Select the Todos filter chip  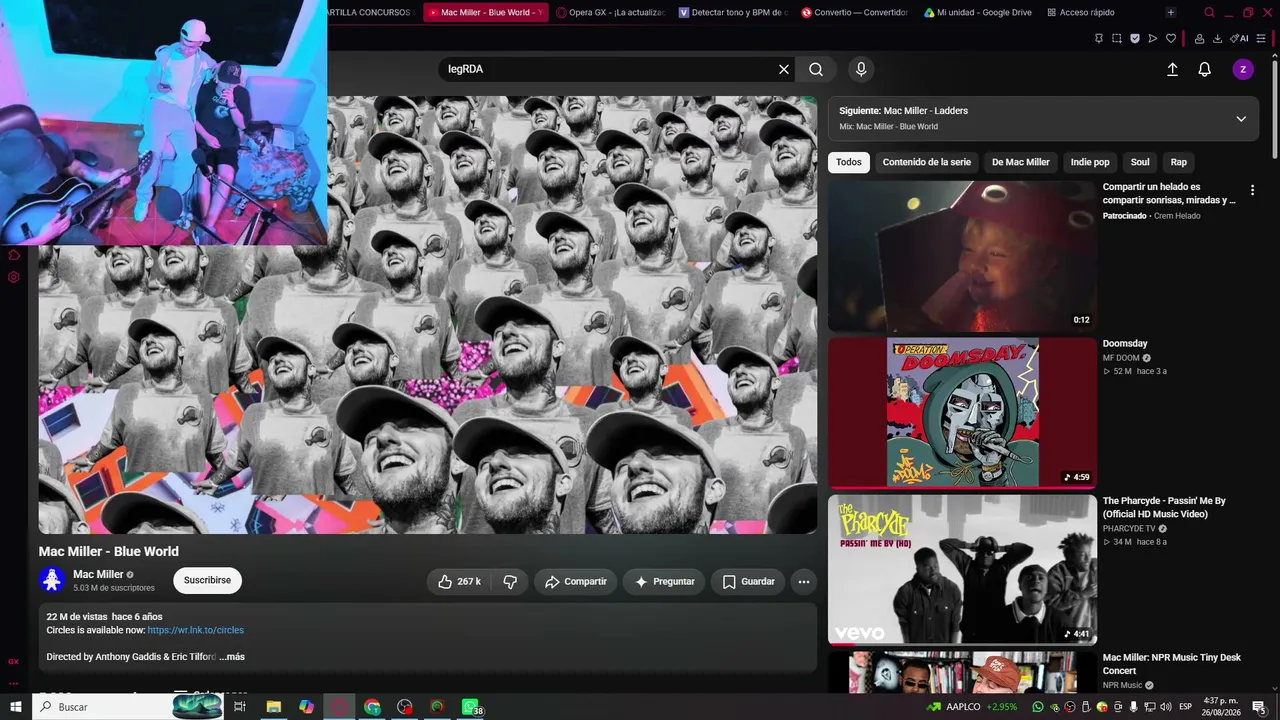(x=849, y=162)
